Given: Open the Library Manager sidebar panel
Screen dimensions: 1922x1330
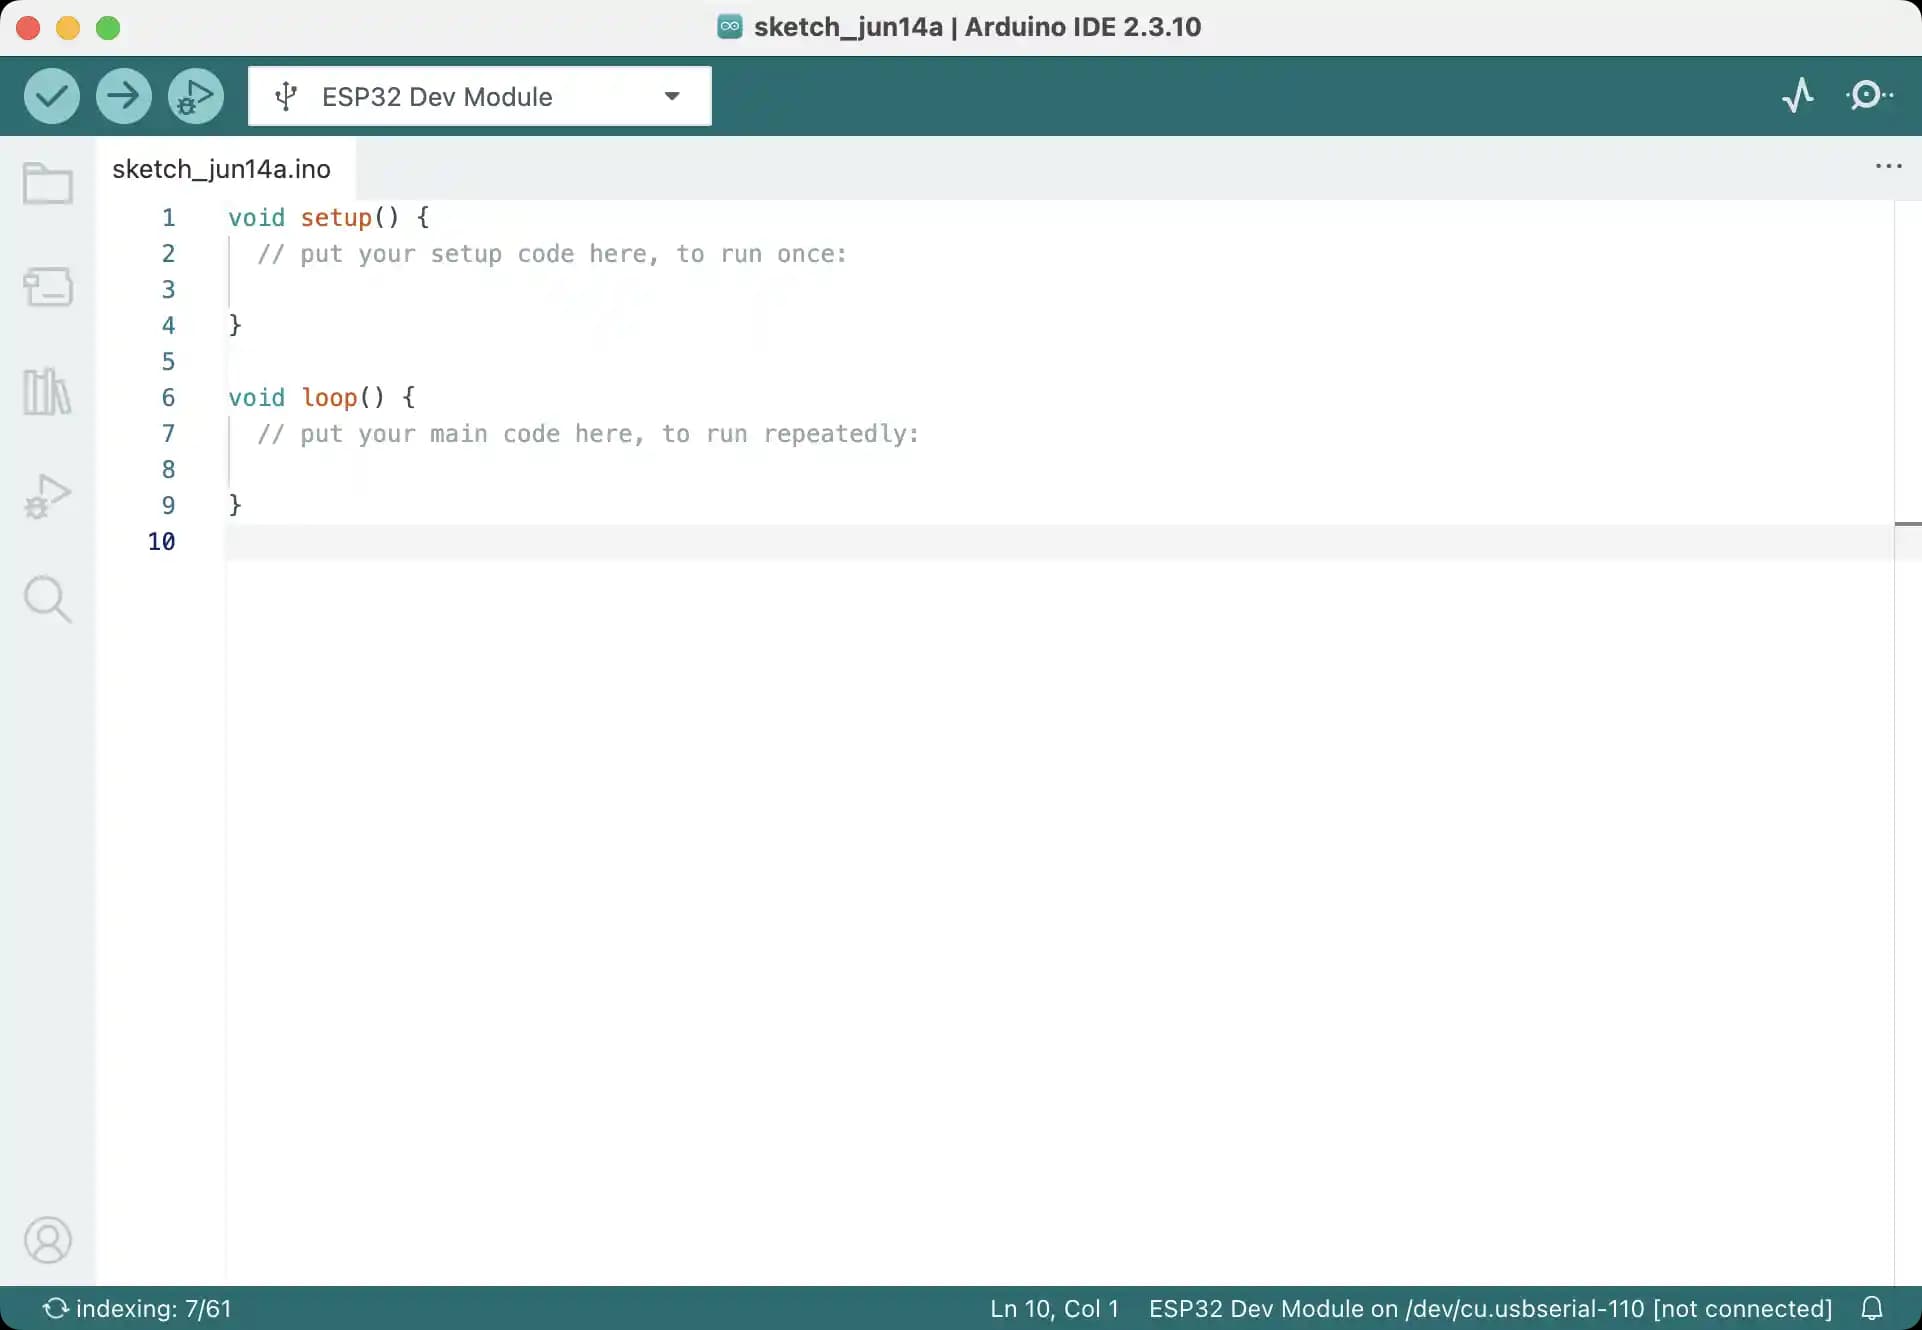Looking at the screenshot, I should [48, 391].
